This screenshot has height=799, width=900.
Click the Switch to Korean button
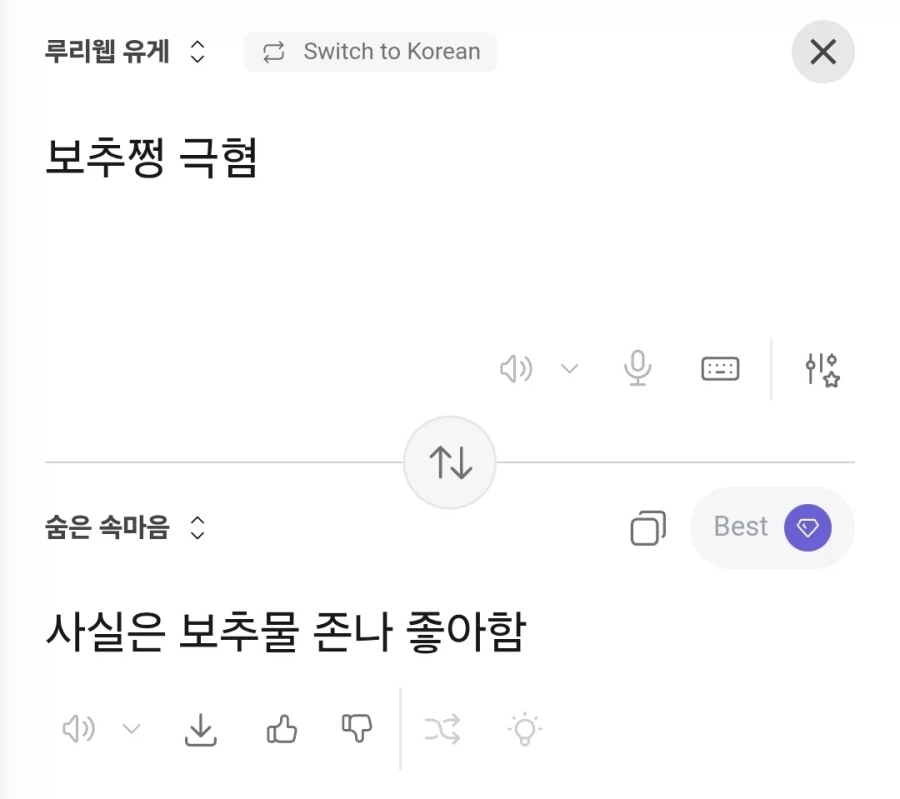coord(370,51)
